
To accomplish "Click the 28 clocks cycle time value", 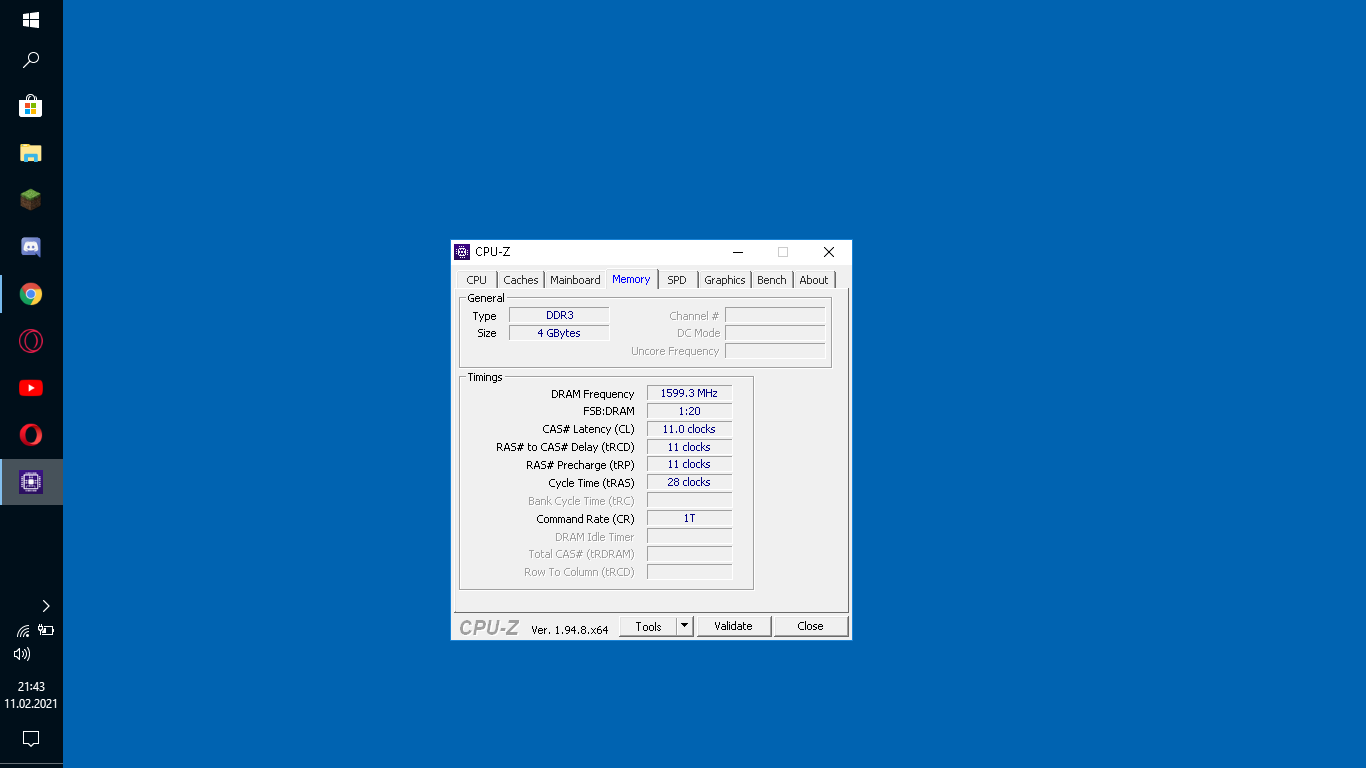I will 689,482.
